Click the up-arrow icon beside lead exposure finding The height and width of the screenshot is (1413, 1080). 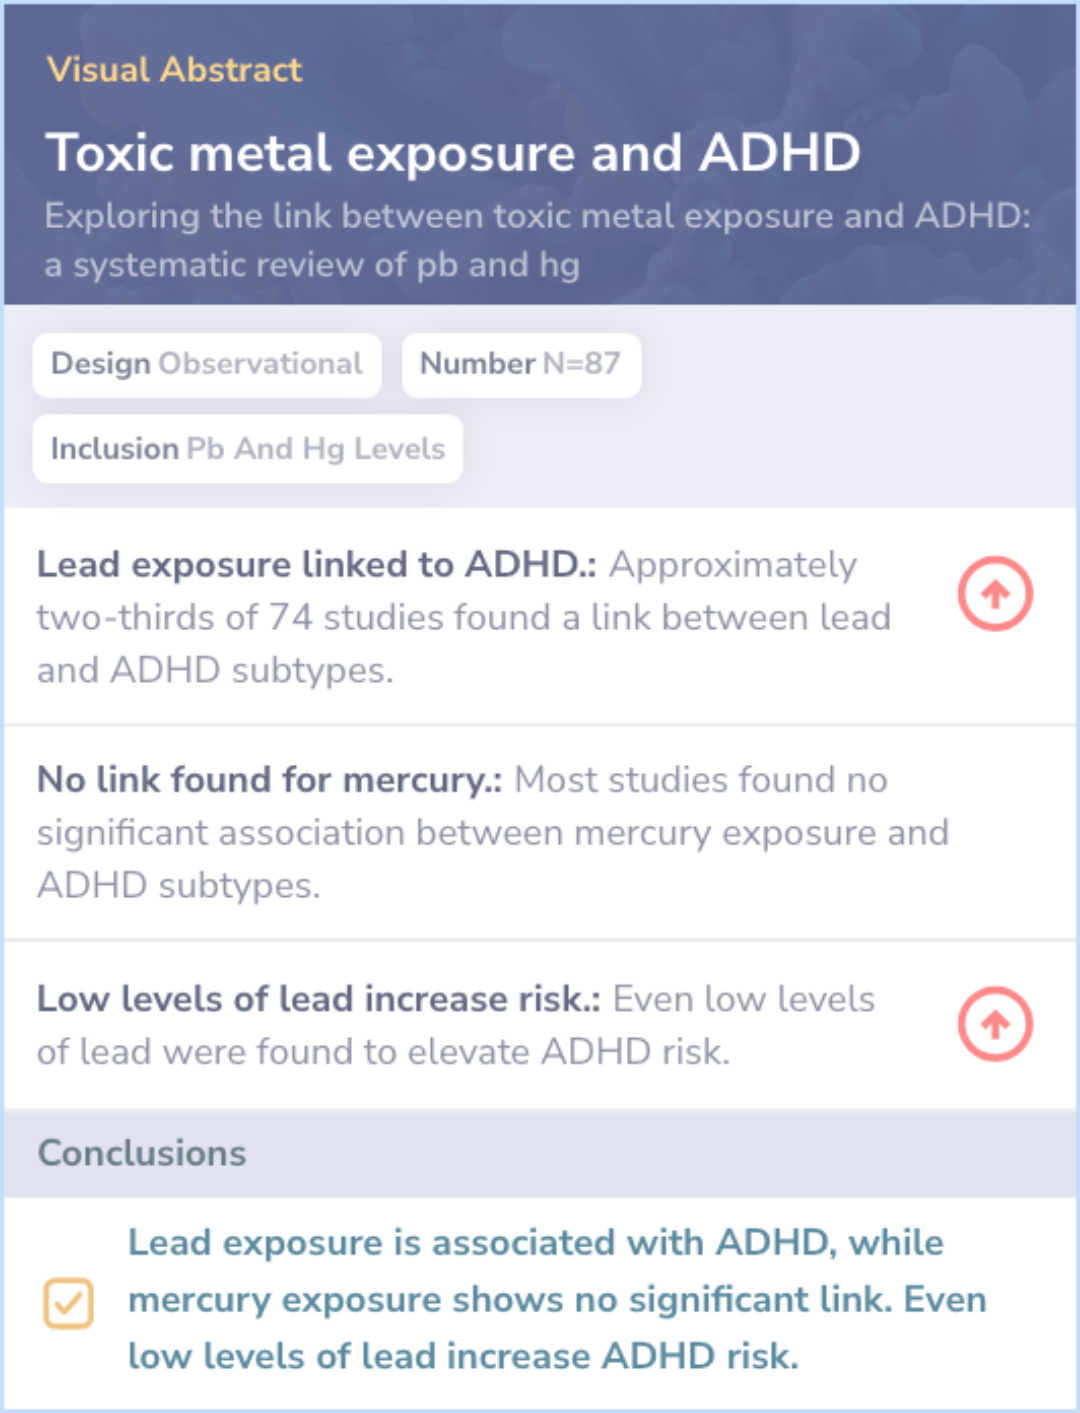(x=995, y=594)
